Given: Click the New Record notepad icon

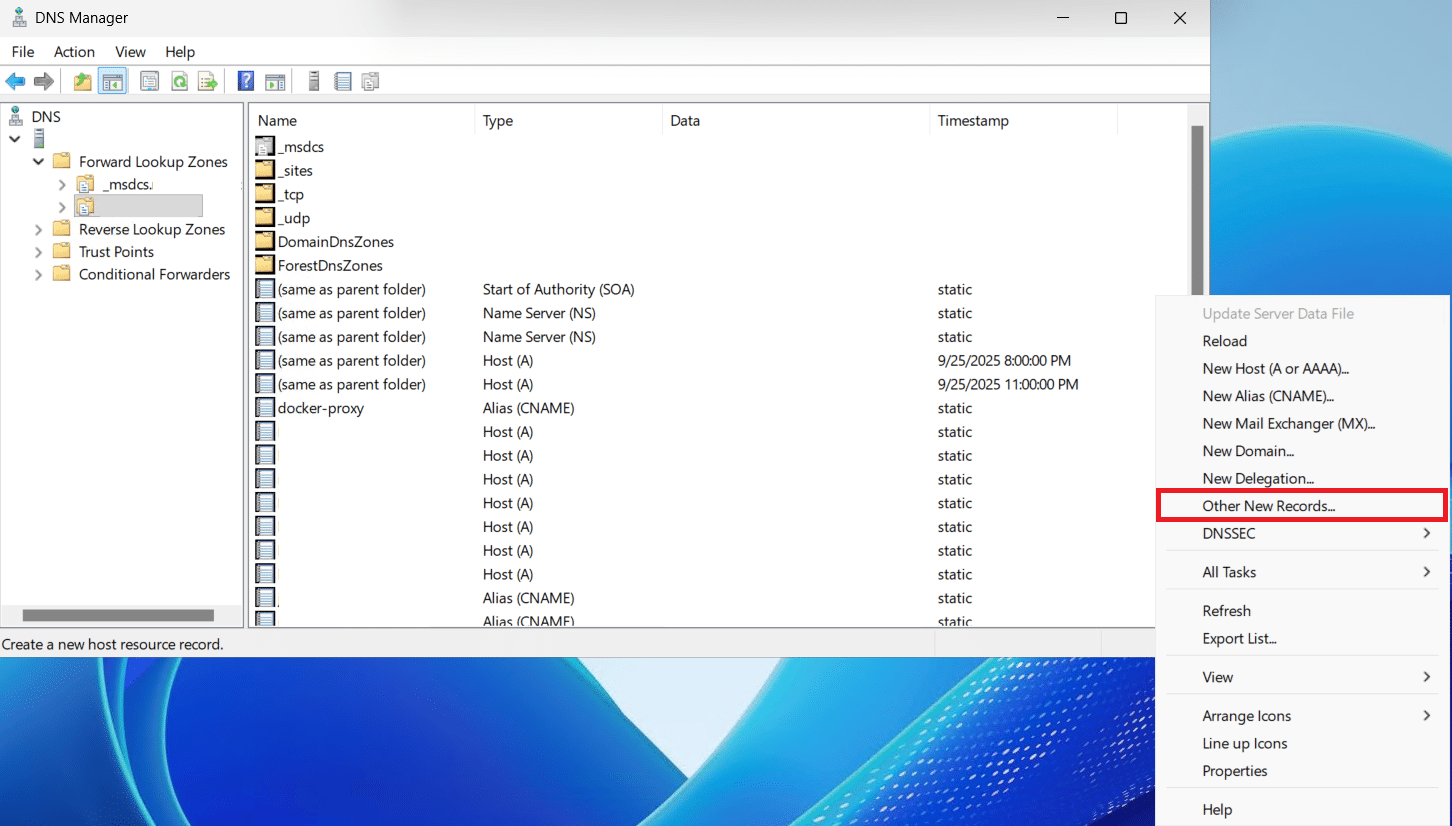Looking at the screenshot, I should 343,82.
